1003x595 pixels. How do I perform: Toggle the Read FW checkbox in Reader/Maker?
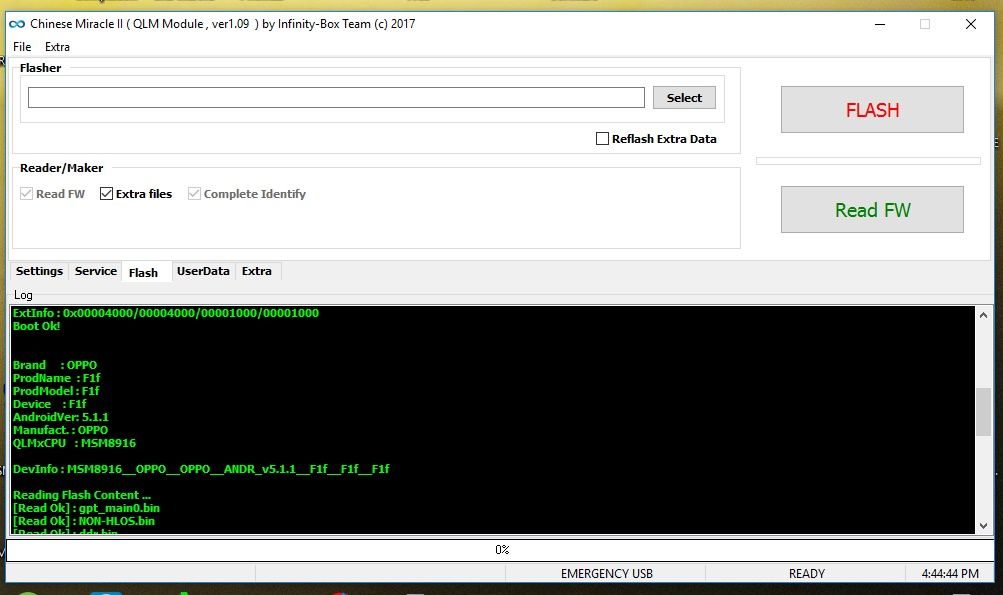coord(27,194)
